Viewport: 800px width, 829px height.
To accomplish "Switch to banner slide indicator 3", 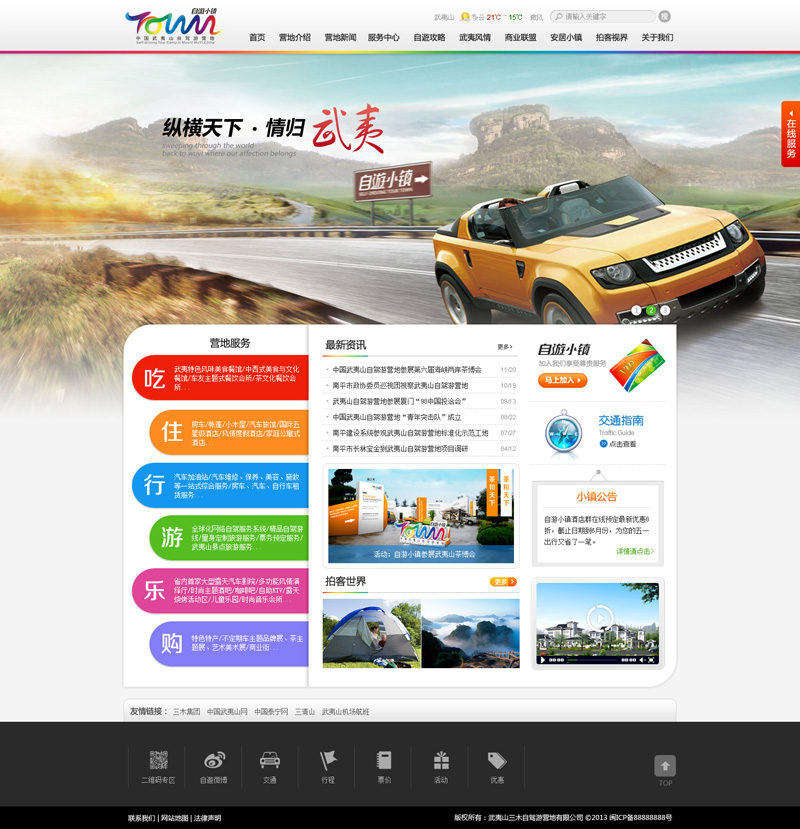I will click(665, 310).
